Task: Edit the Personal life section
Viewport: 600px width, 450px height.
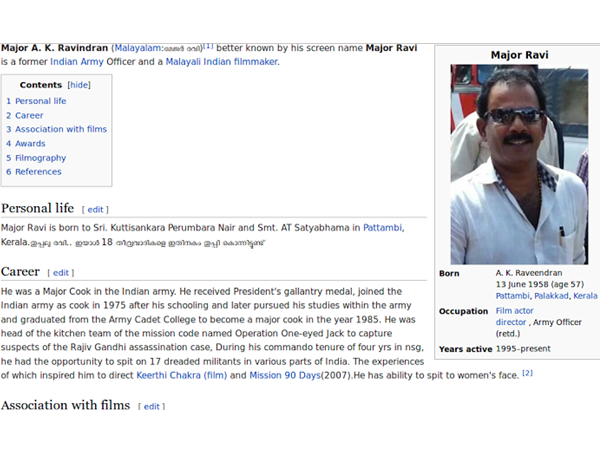Action: click(x=95, y=210)
